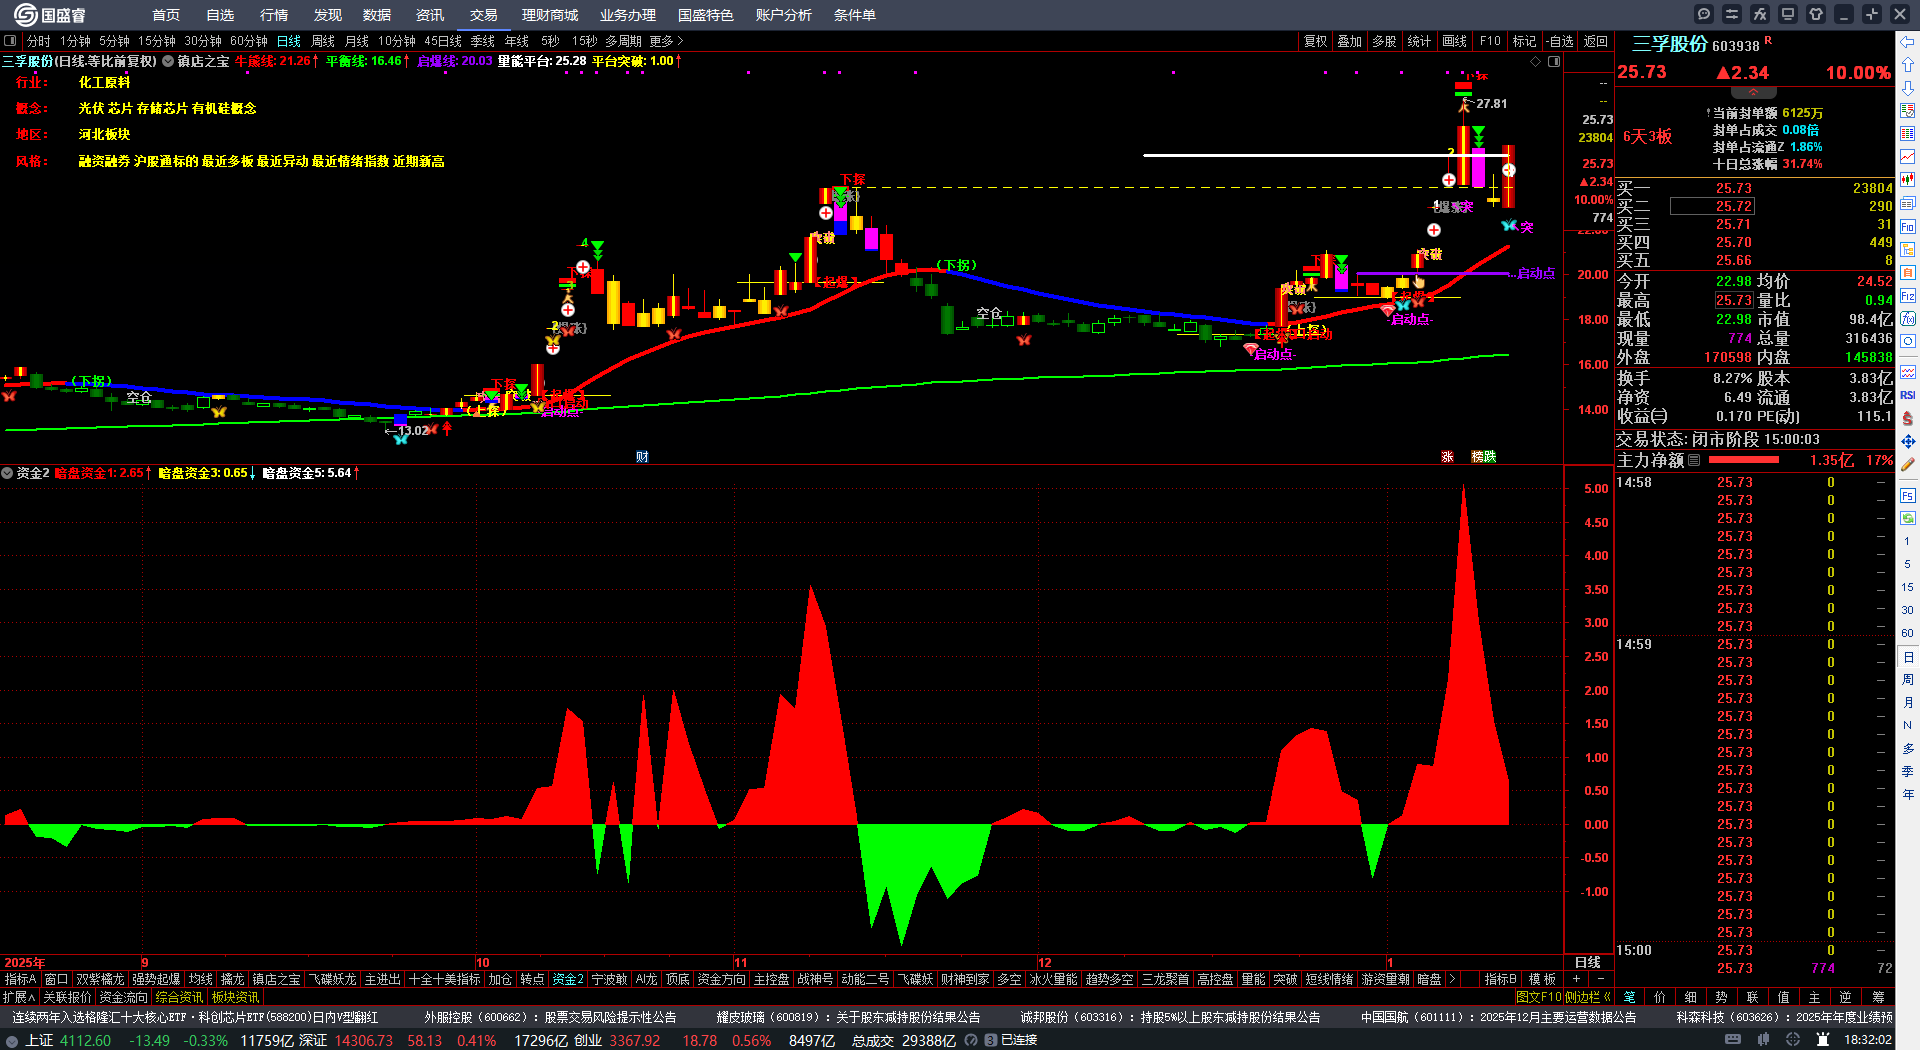
Task: Click the 复权 button
Action: coord(1316,41)
